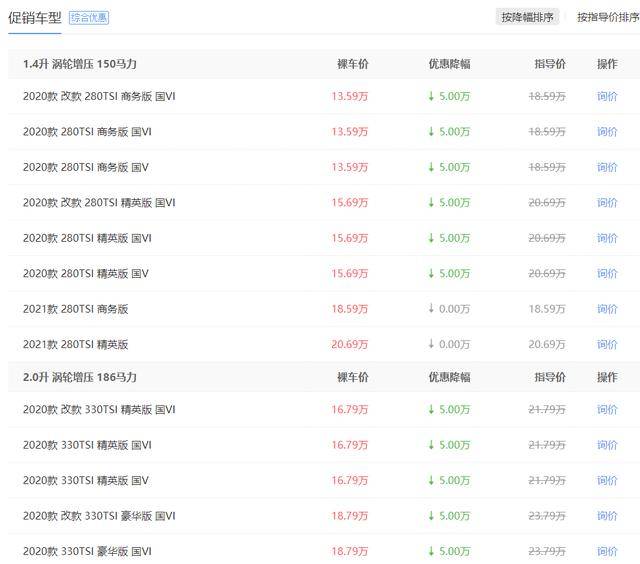Click 询价 for 2020款 改款 330TSI 豪华版 国VI

607,516
